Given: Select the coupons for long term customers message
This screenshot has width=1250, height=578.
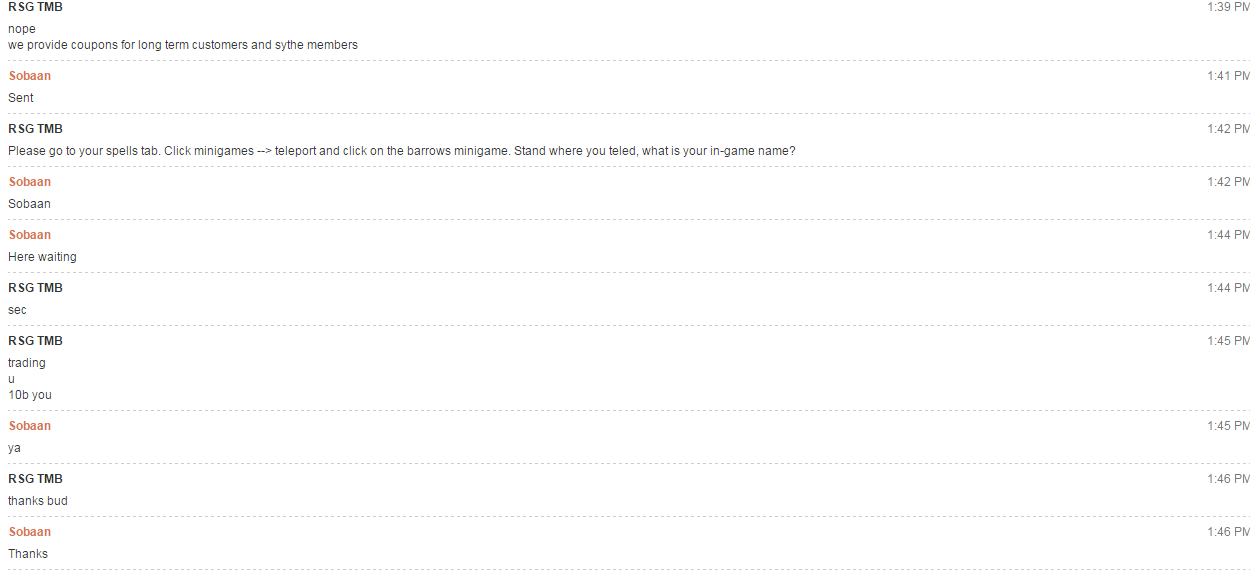Looking at the screenshot, I should (x=183, y=45).
